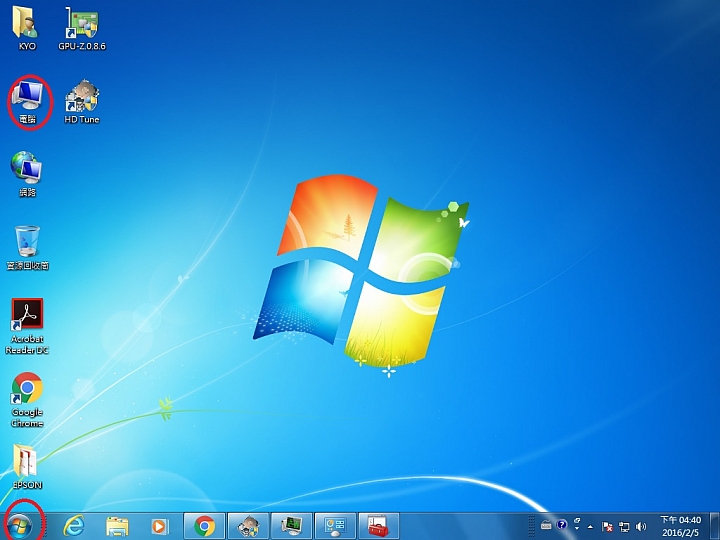Select the 資源回收筒 Recycle Bin icon
The width and height of the screenshot is (720, 540).
coord(28,248)
